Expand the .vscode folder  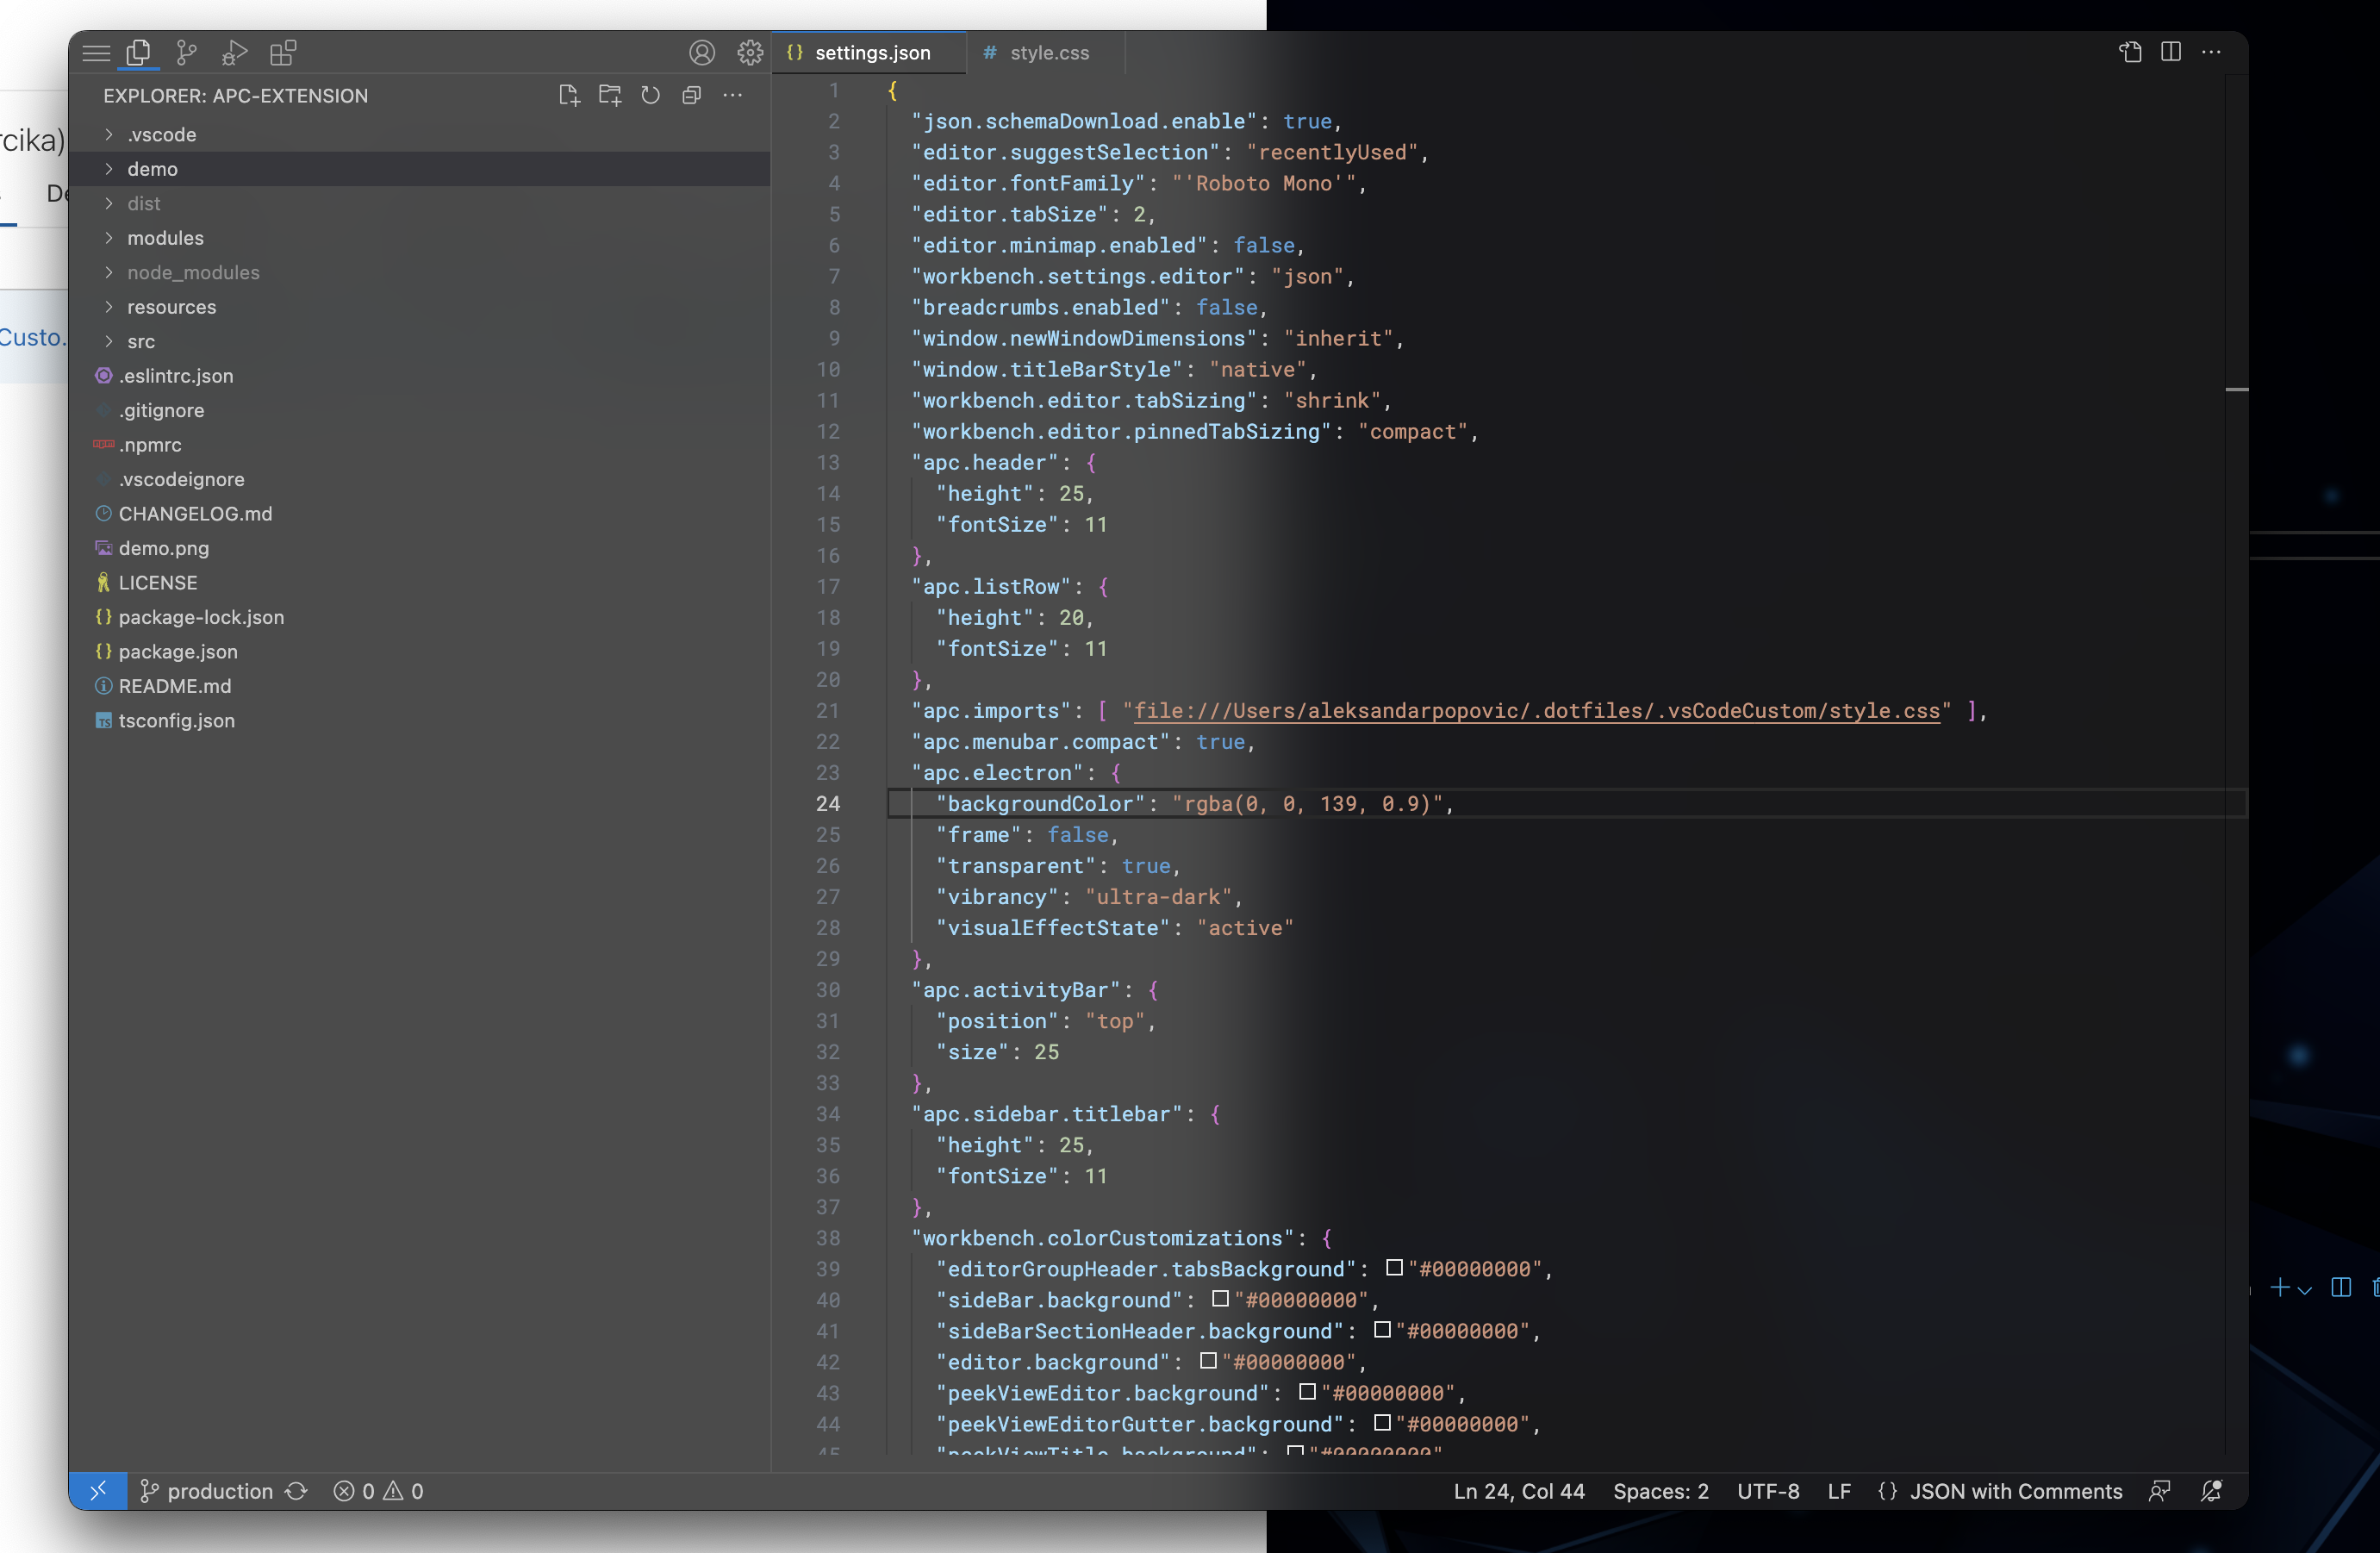click(161, 134)
